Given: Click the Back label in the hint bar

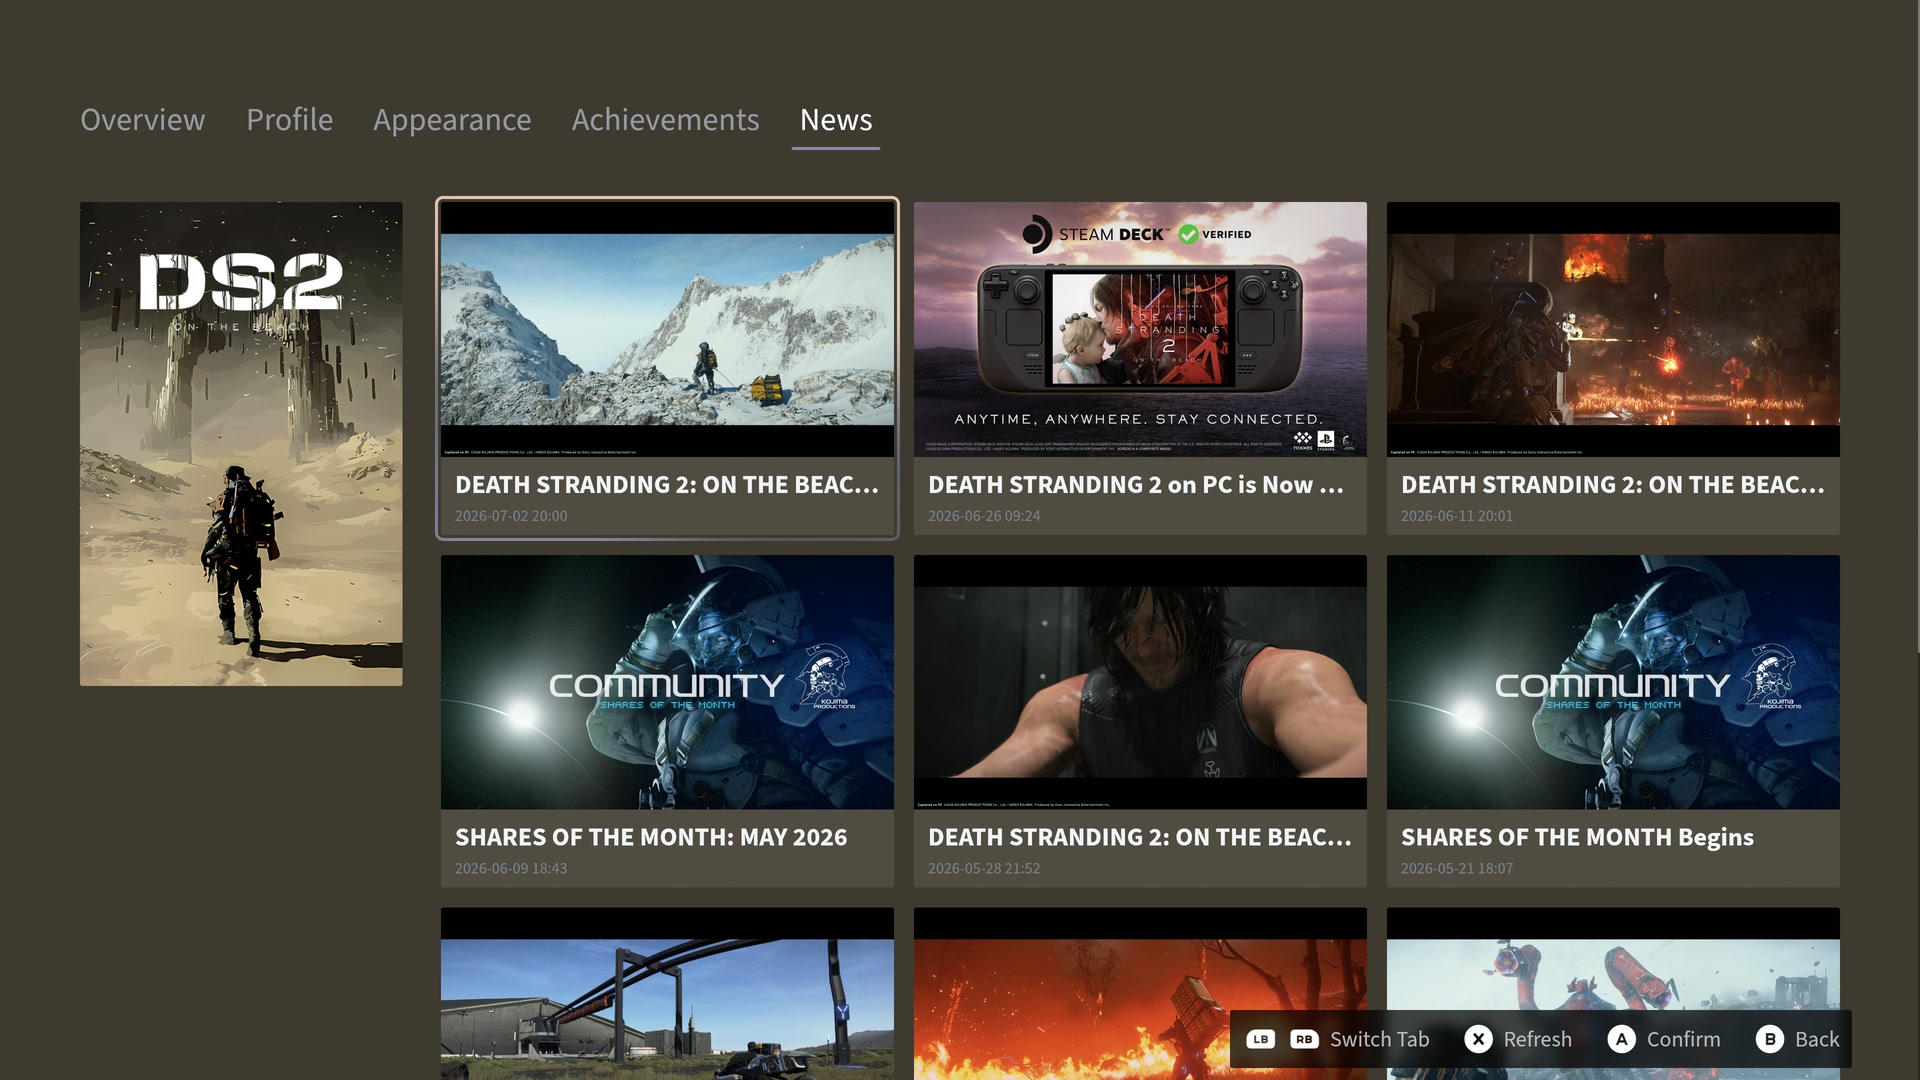Looking at the screenshot, I should click(1817, 1039).
